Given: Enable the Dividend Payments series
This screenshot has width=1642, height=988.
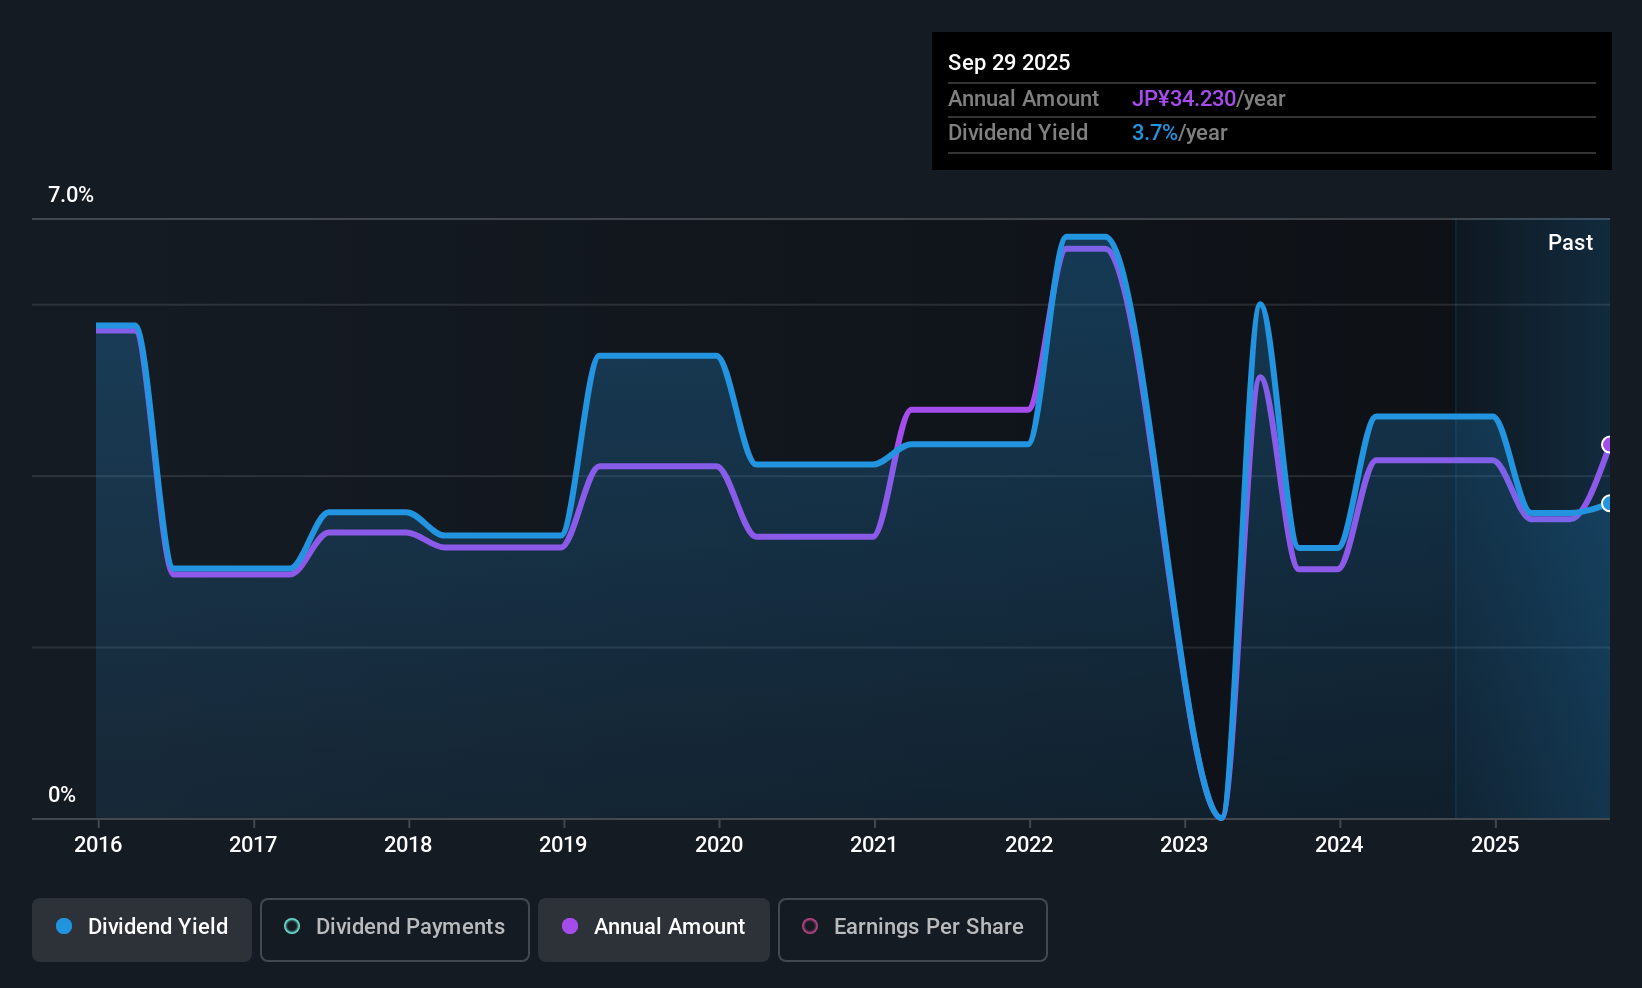Looking at the screenshot, I should (x=395, y=930).
